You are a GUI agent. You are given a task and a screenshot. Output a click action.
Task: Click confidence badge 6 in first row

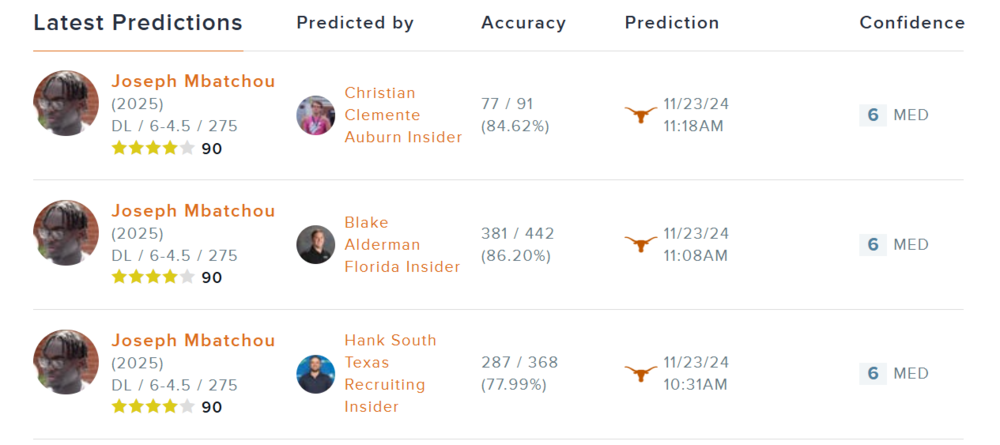pos(872,115)
